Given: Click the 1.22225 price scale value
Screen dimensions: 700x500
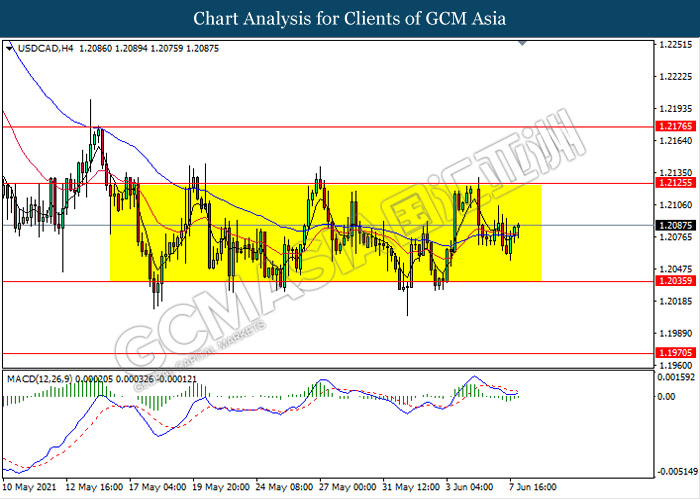Looking at the screenshot, I should [x=676, y=76].
